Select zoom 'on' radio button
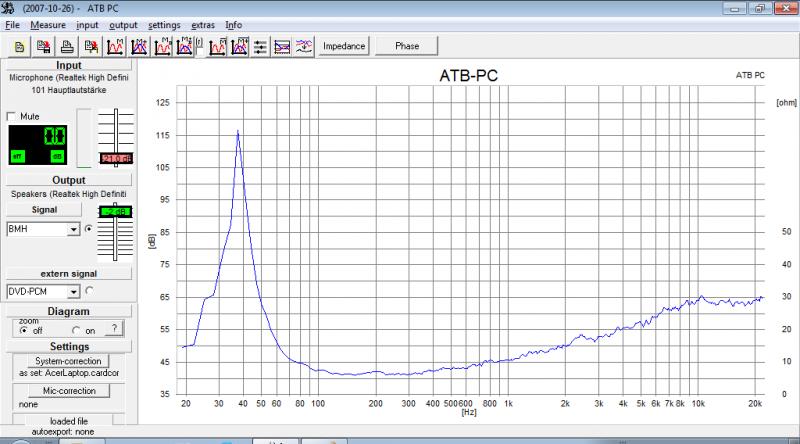Screen dimensions: 800x444 pos(76,330)
